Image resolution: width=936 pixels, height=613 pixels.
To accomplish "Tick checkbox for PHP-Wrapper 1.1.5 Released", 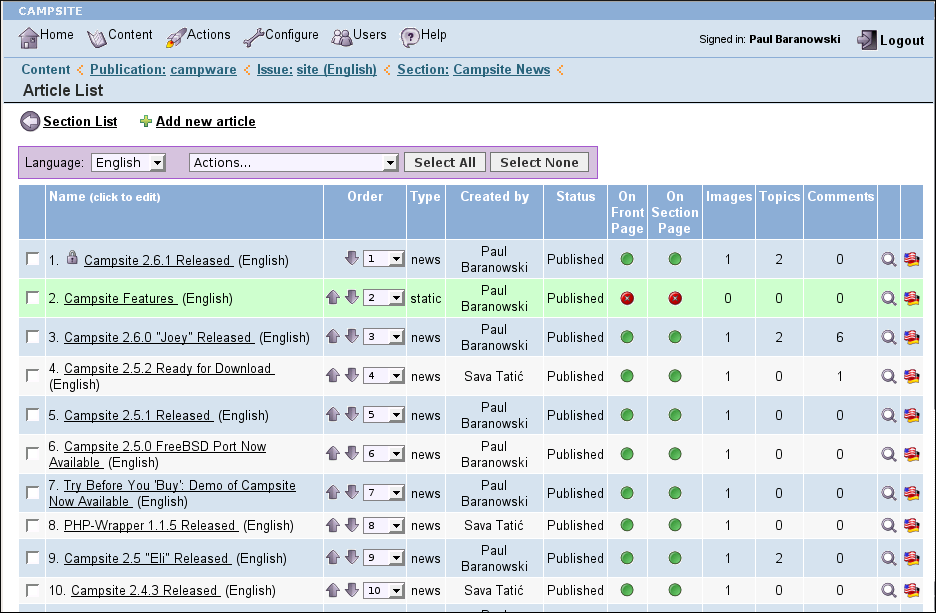I will click(33, 525).
